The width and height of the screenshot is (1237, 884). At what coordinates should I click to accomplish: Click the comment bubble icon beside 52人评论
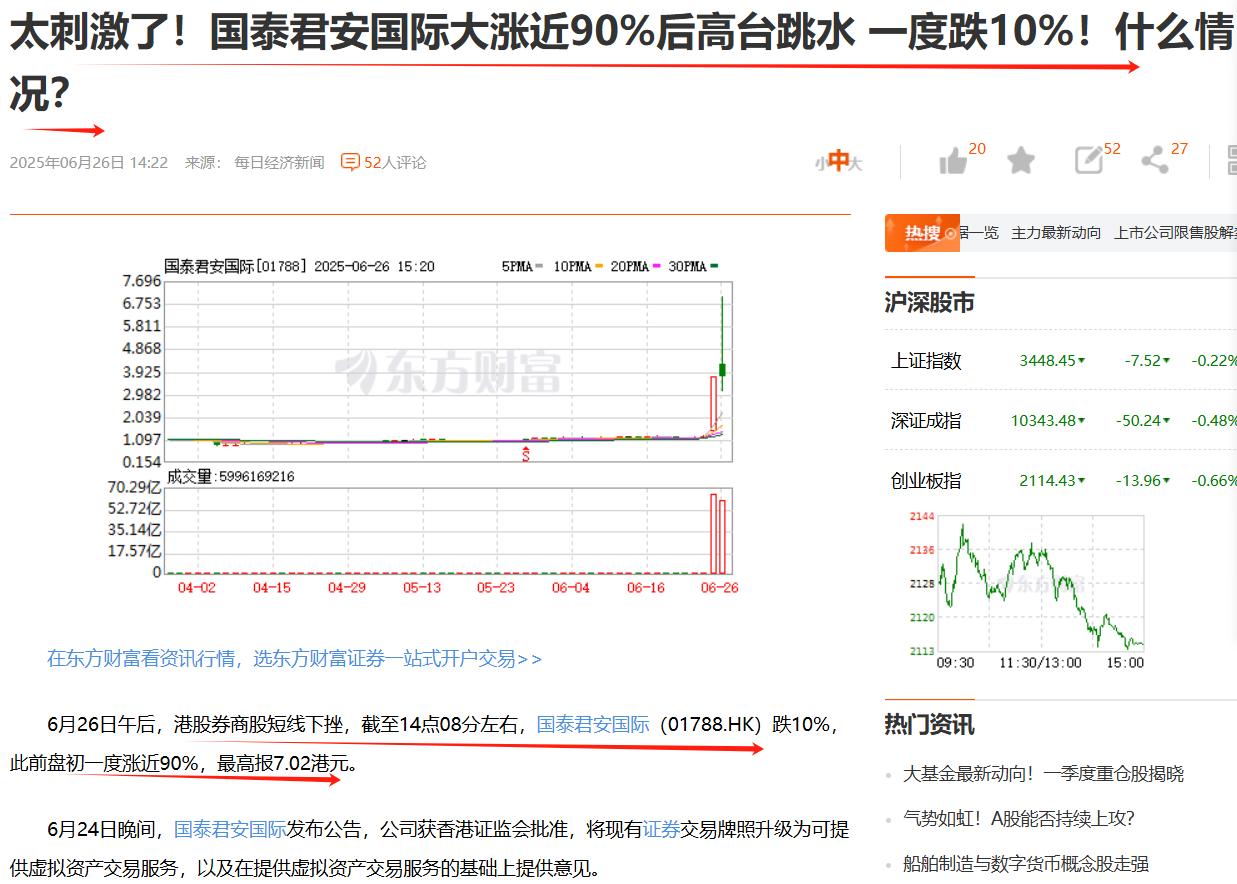tap(350, 162)
